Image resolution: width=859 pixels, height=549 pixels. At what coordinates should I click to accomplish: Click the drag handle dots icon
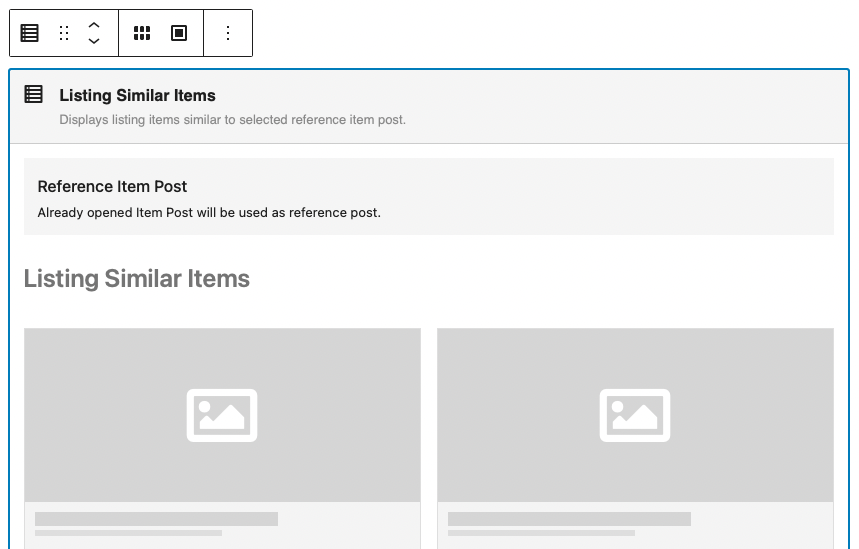(x=64, y=33)
